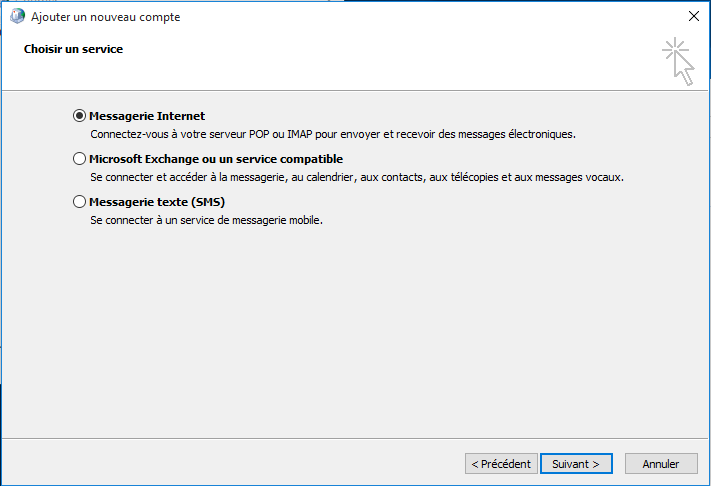Select the Messagerie Internet radio button
711x486 pixels.
point(80,116)
